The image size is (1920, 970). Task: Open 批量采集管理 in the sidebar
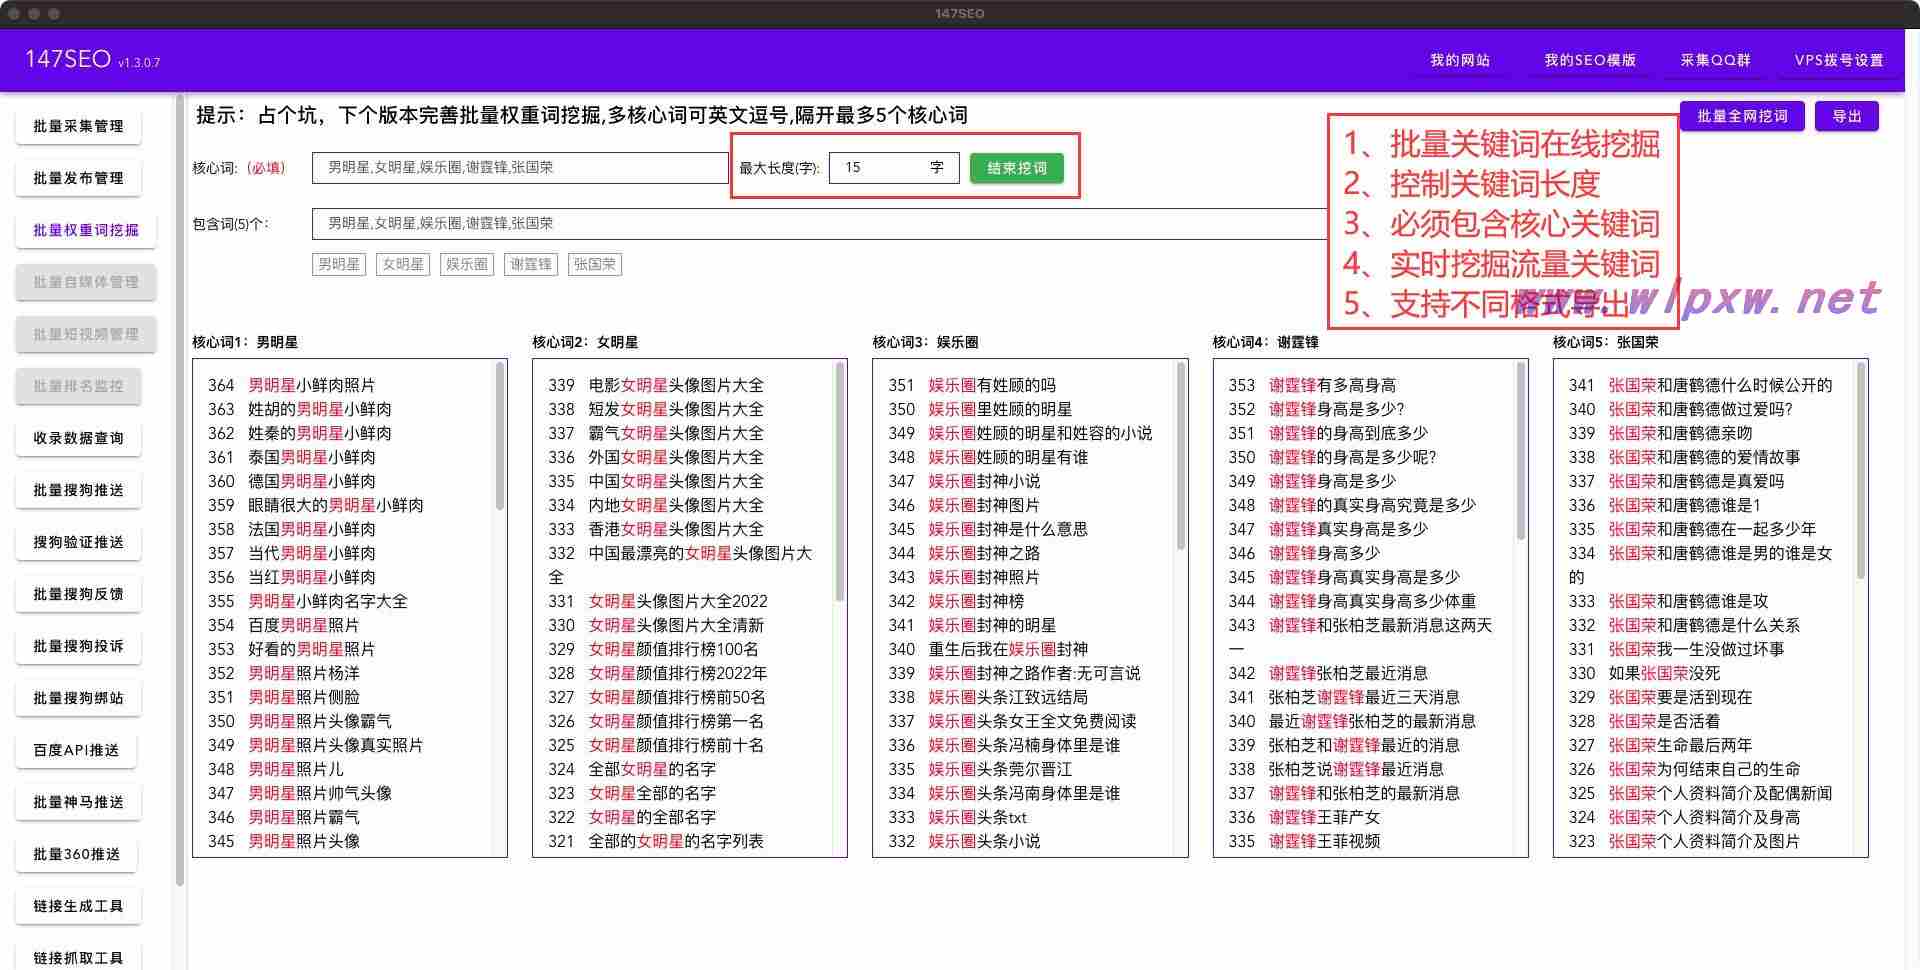(78, 126)
